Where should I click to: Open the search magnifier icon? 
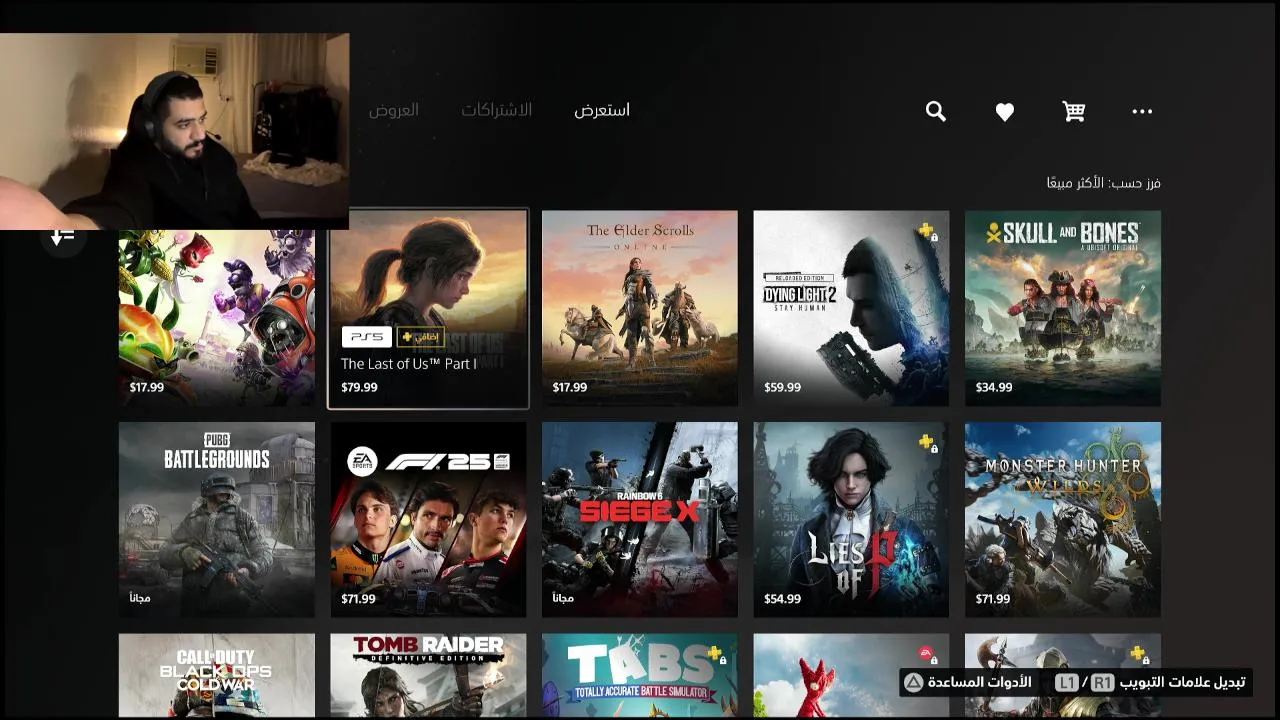tap(936, 111)
